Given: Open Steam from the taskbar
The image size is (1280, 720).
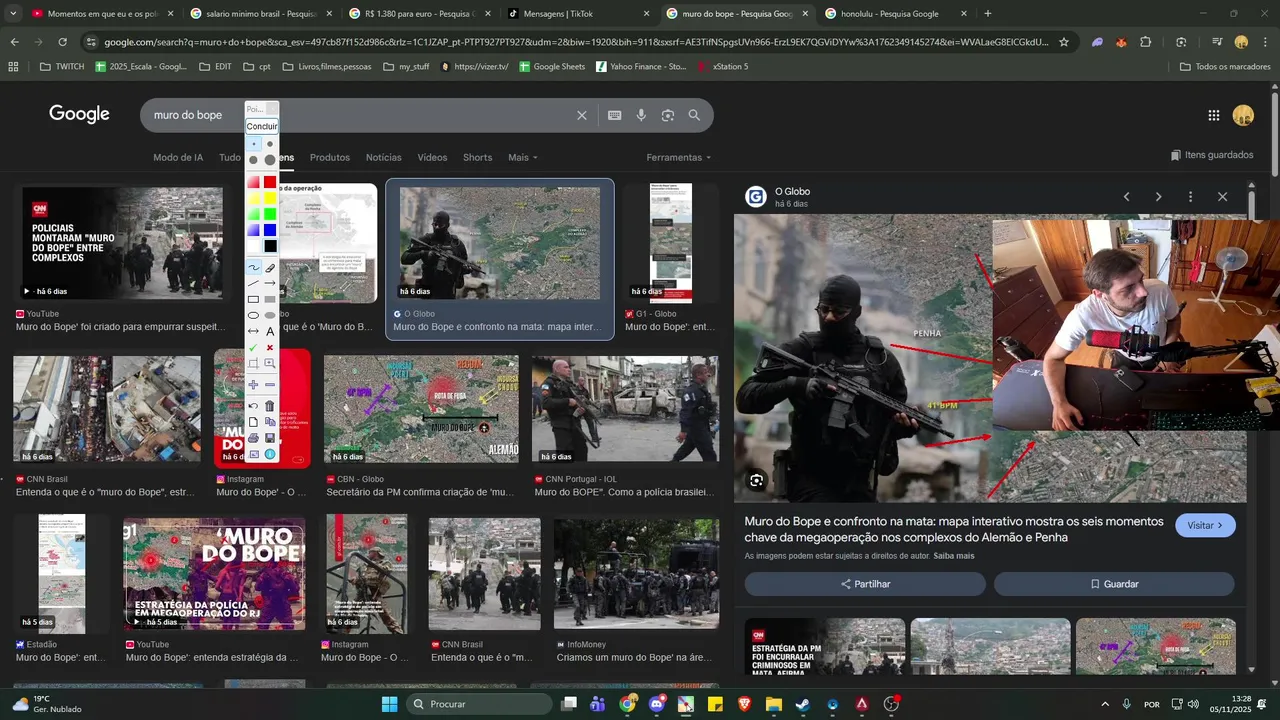Looking at the screenshot, I should click(x=803, y=704).
